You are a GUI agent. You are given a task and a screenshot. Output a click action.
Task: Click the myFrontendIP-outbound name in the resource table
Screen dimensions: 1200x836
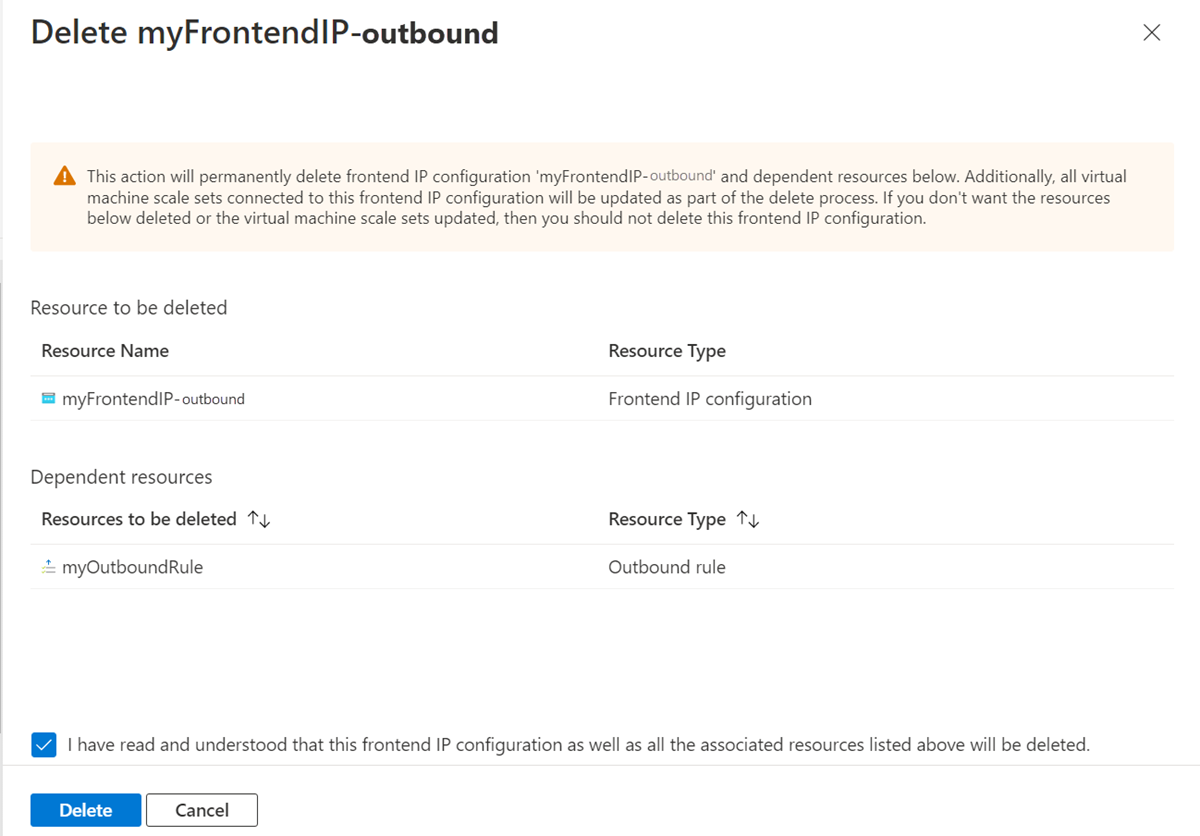pyautogui.click(x=152, y=398)
